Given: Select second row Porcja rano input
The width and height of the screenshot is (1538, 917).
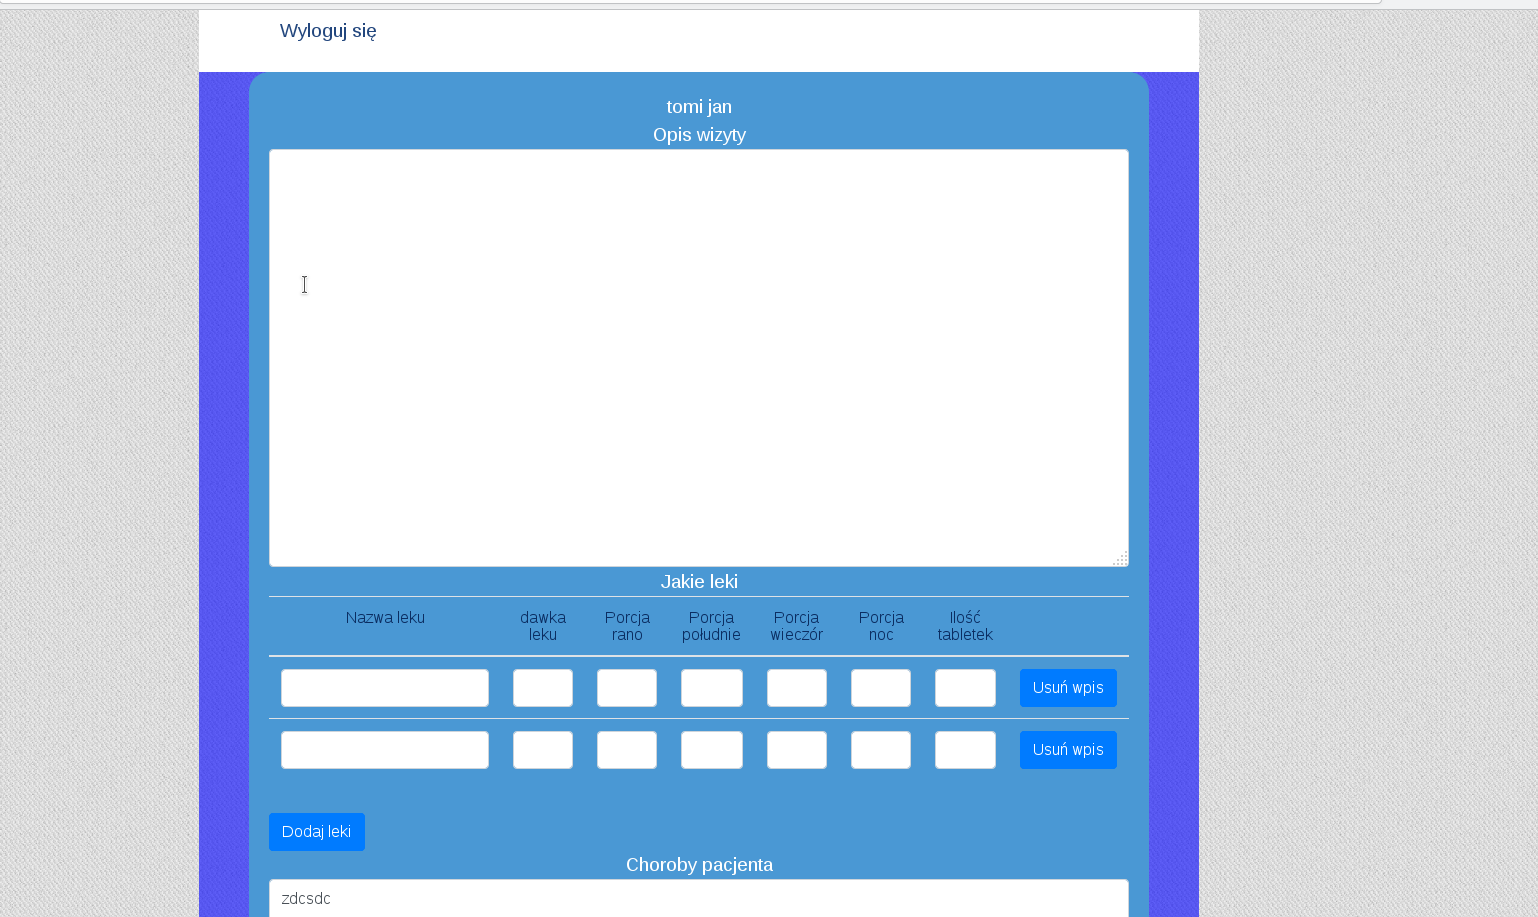Looking at the screenshot, I should [x=626, y=750].
